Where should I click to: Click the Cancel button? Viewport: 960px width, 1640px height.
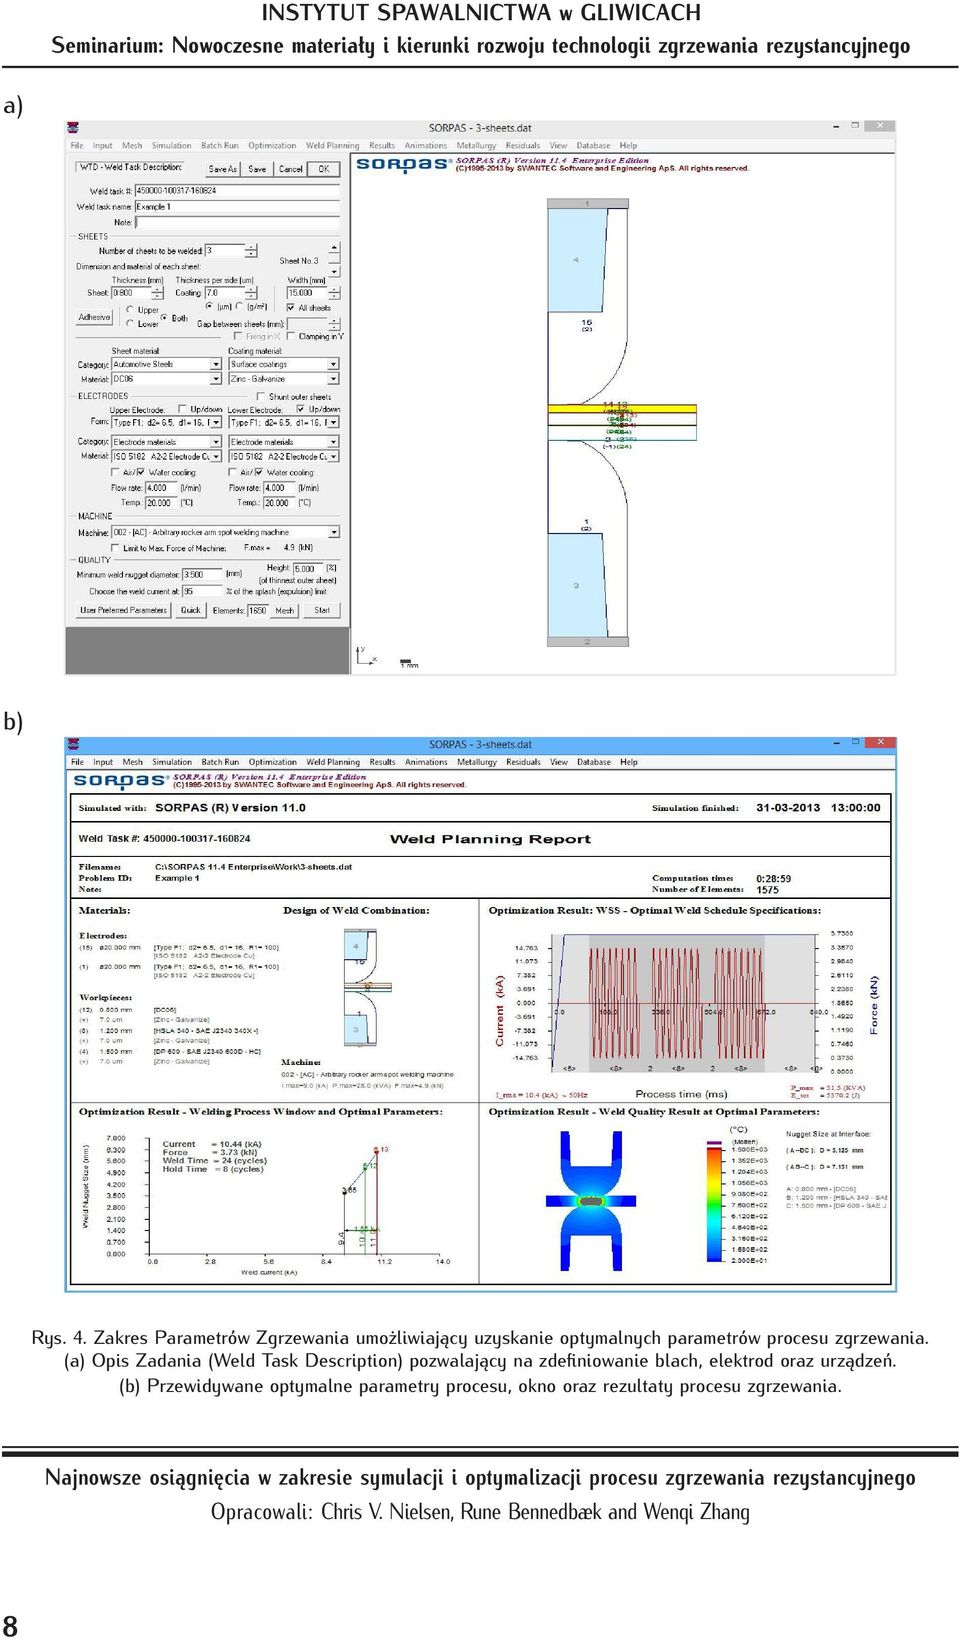[290, 169]
